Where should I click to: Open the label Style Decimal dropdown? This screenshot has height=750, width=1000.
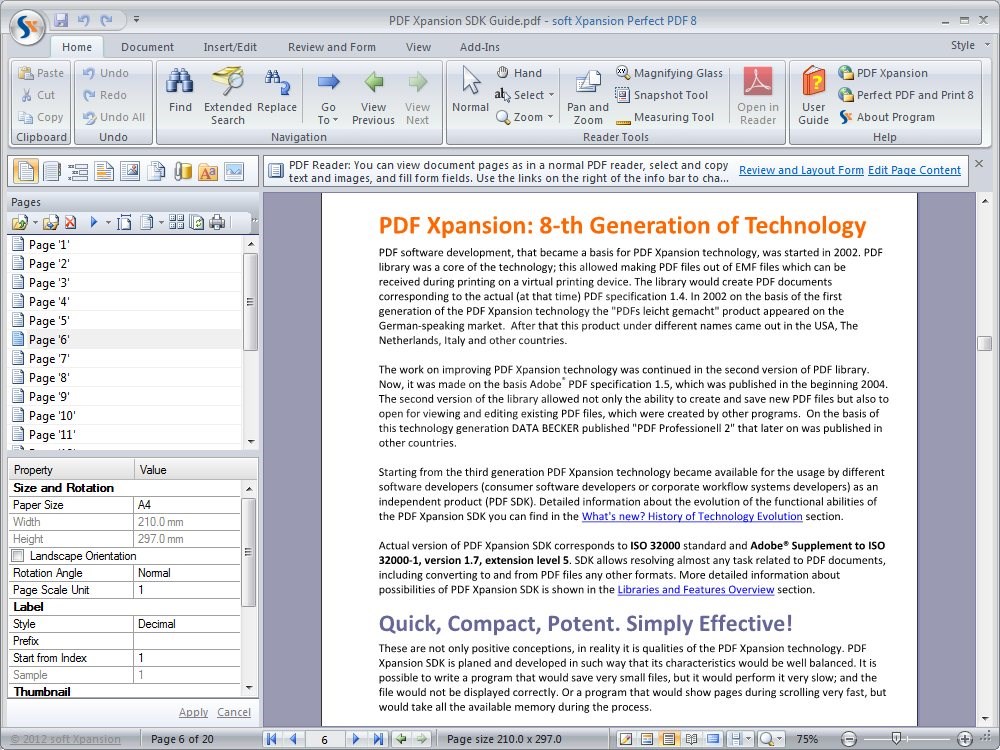pos(186,624)
